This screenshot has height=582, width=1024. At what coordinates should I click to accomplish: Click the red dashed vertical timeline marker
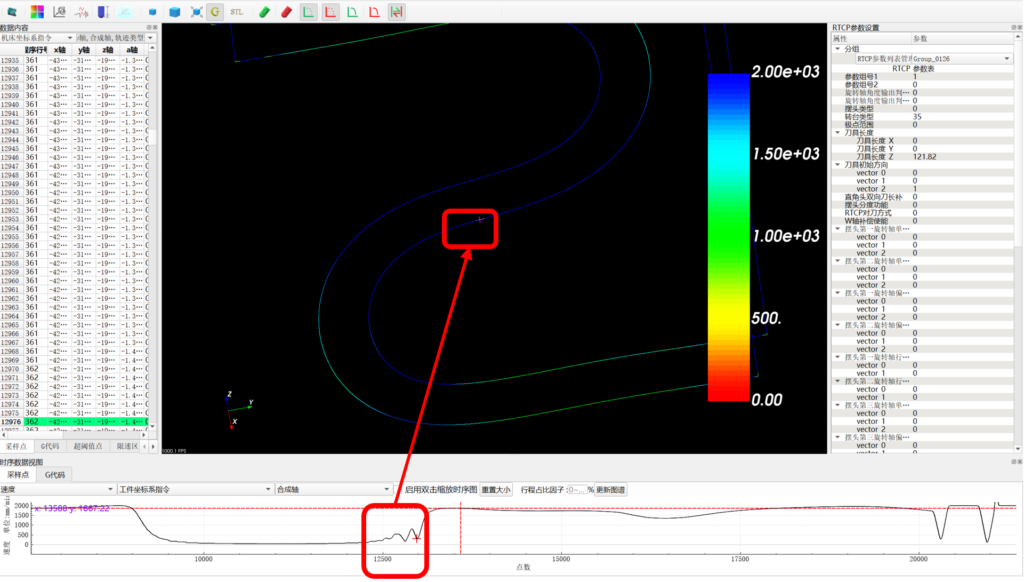(x=460, y=528)
